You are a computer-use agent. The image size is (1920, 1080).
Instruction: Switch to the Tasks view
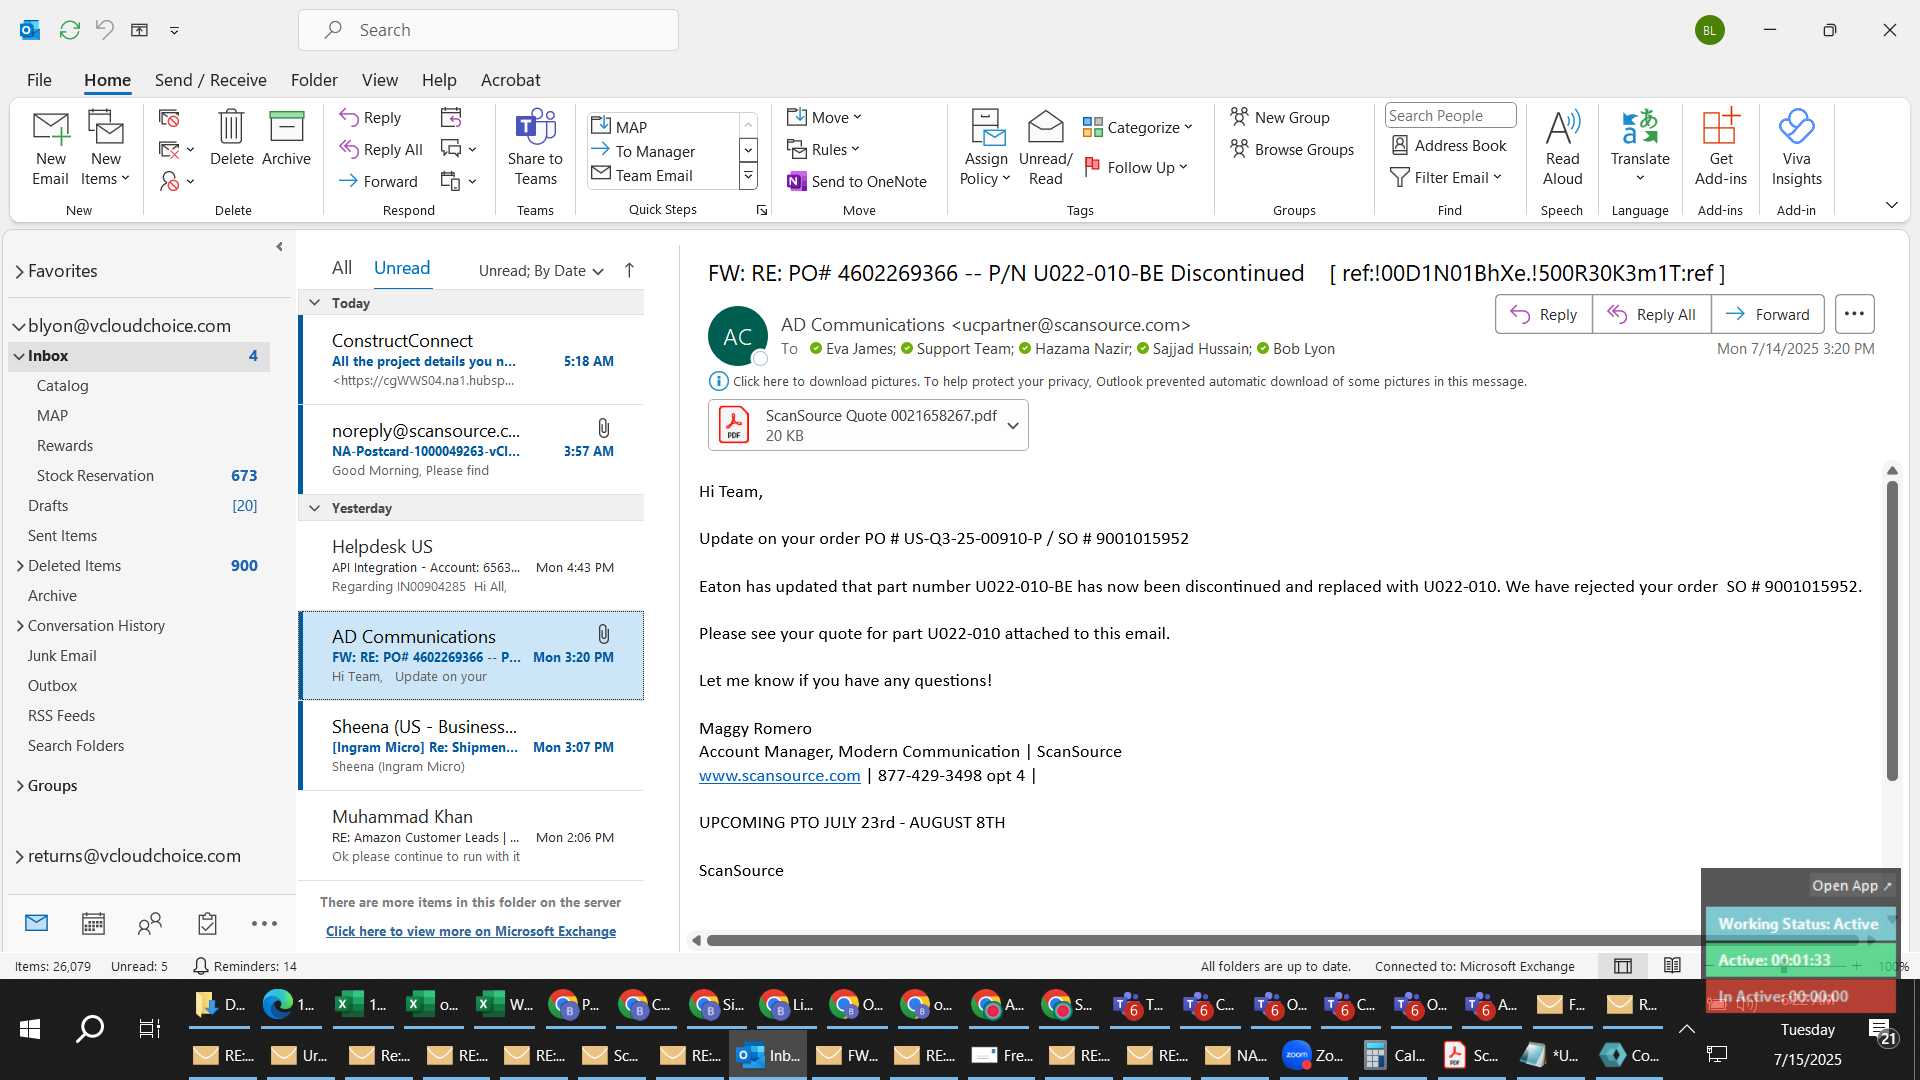pos(207,923)
